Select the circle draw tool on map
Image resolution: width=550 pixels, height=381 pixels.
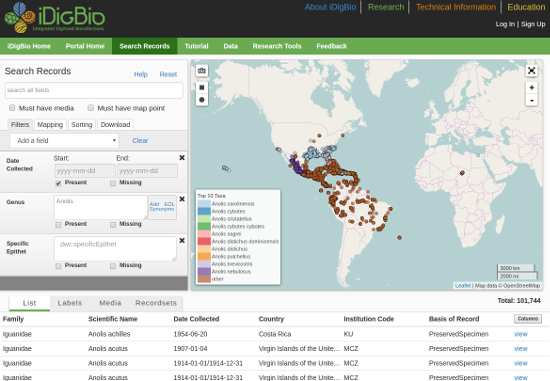tap(202, 100)
